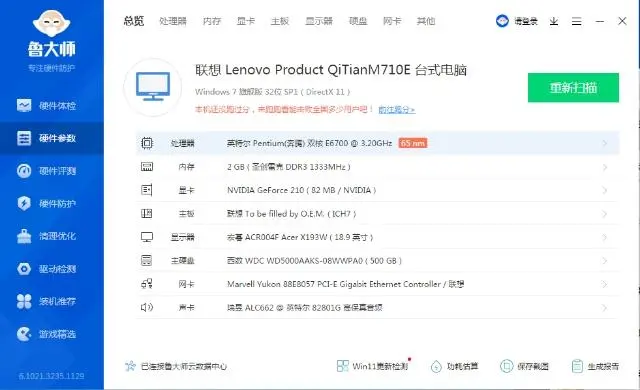Image resolution: width=640 pixels, height=390 pixels.
Task: Expand Acer X193W display row chevron
Action: (x=604, y=237)
